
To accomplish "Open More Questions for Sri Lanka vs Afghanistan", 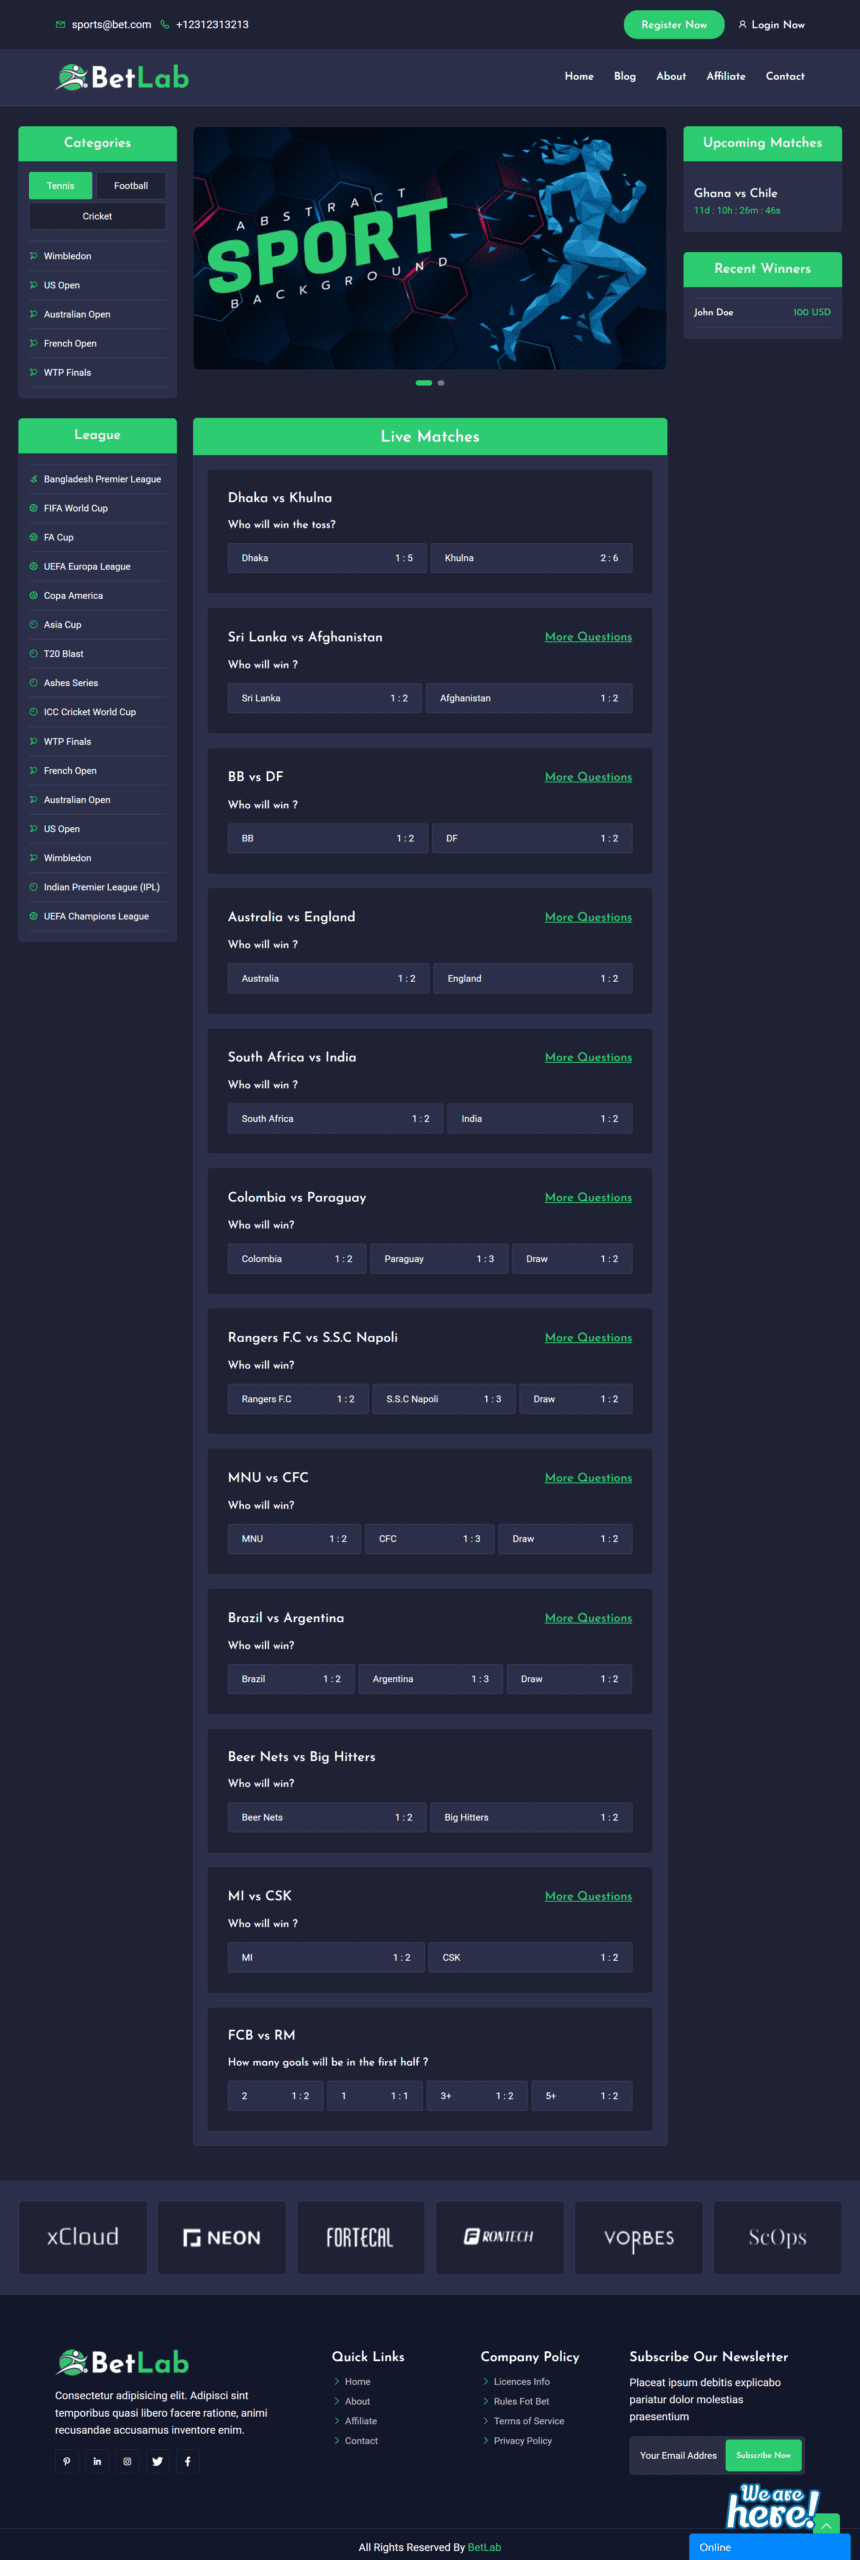I will coord(588,637).
